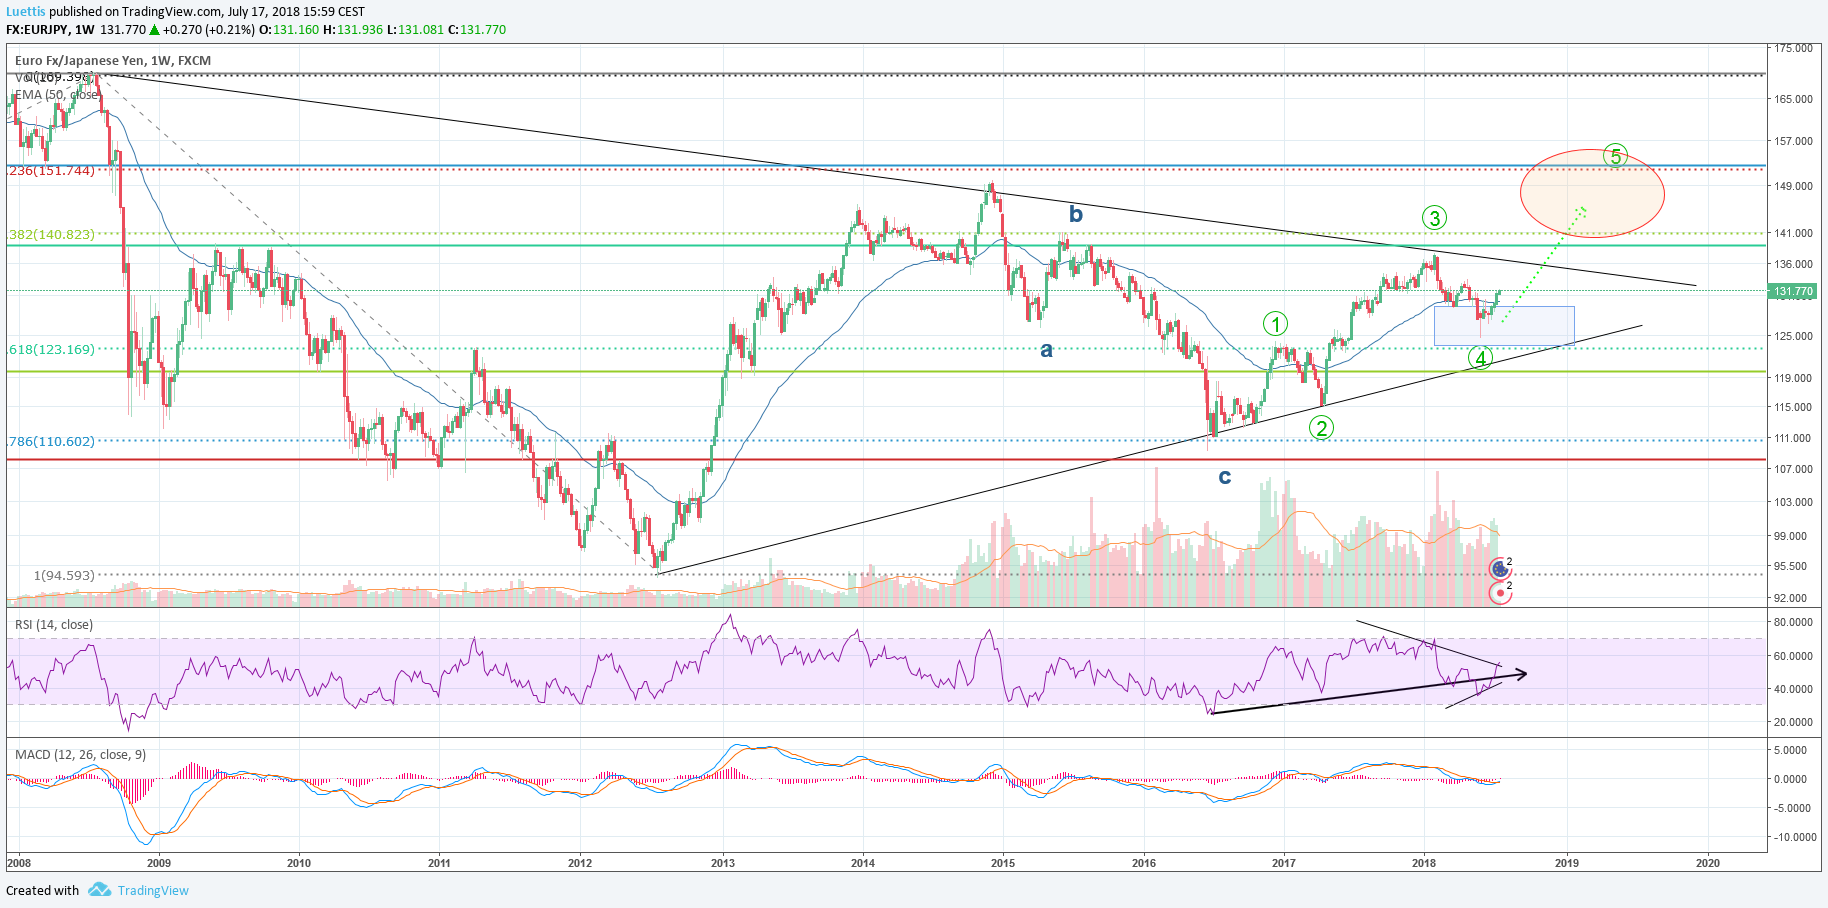Click the 2018 year on time axis
The width and height of the screenshot is (1828, 908).
(x=1424, y=863)
